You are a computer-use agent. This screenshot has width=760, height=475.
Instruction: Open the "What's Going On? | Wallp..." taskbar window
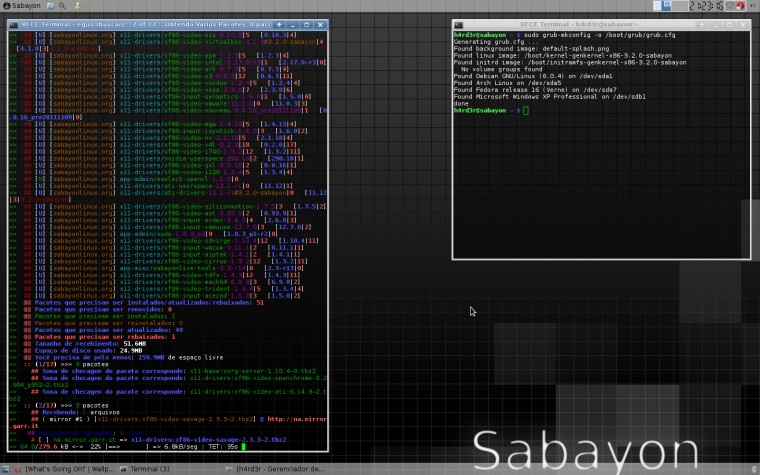(x=65, y=469)
